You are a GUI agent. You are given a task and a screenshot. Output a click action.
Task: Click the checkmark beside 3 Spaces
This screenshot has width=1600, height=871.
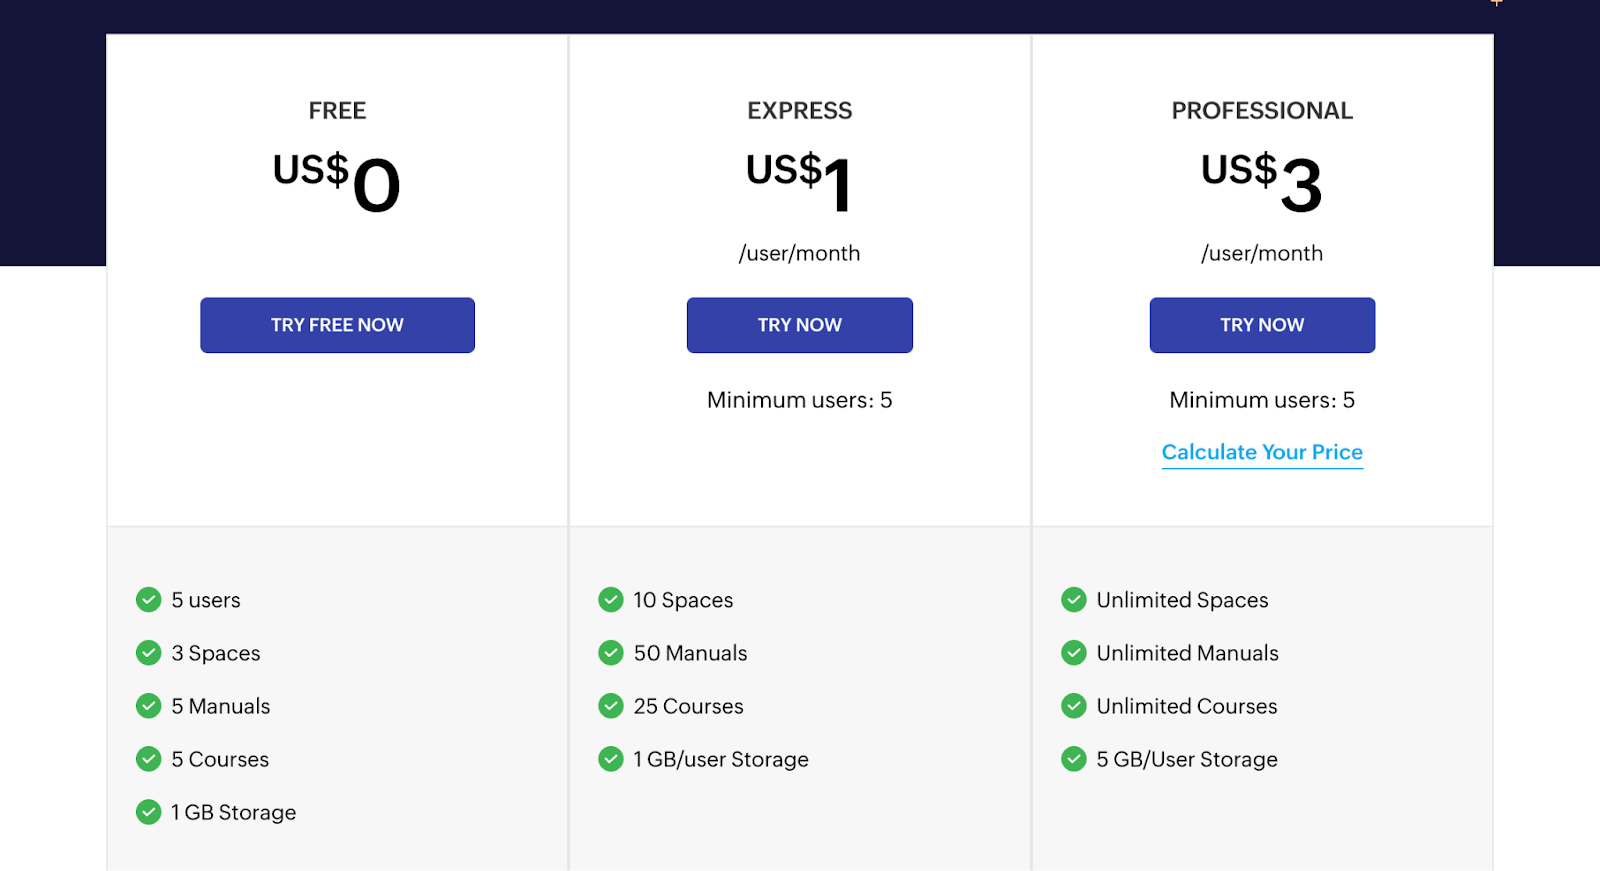click(149, 653)
